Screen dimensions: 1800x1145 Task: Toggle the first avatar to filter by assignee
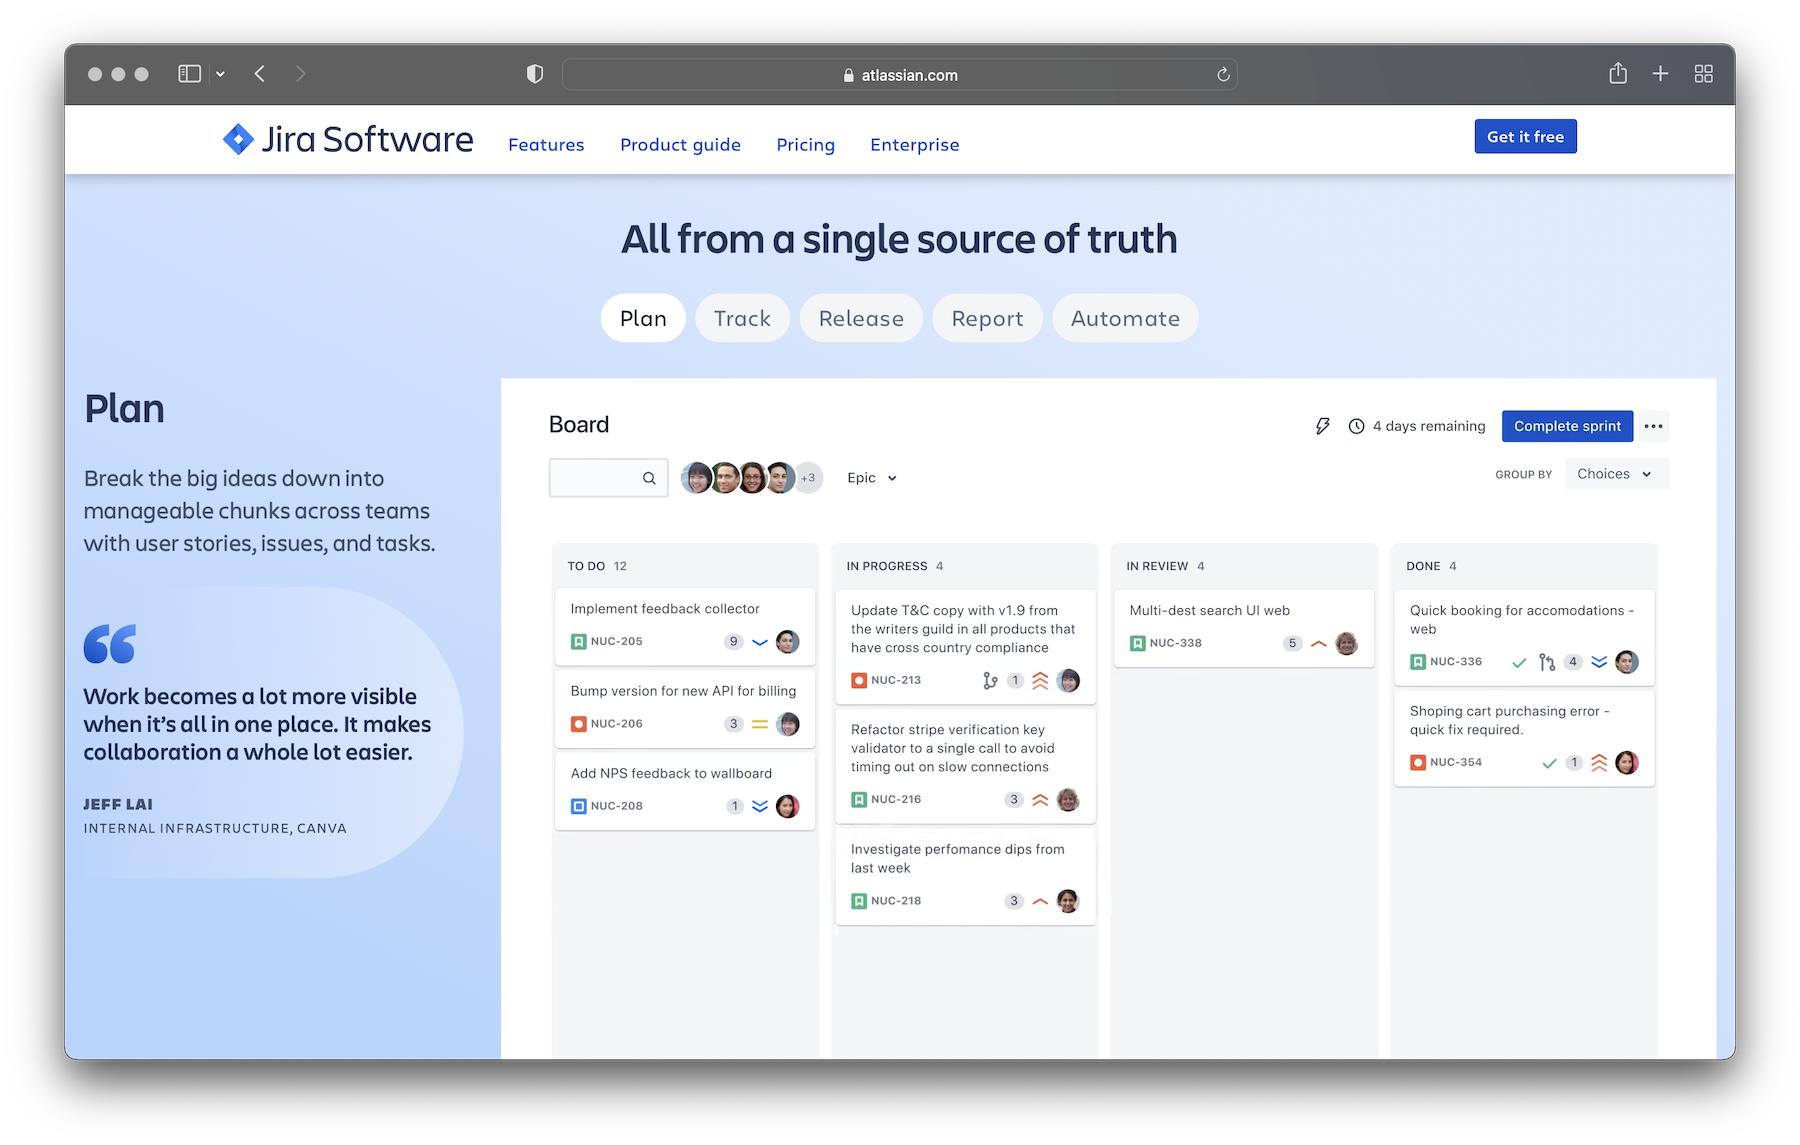[x=697, y=478]
